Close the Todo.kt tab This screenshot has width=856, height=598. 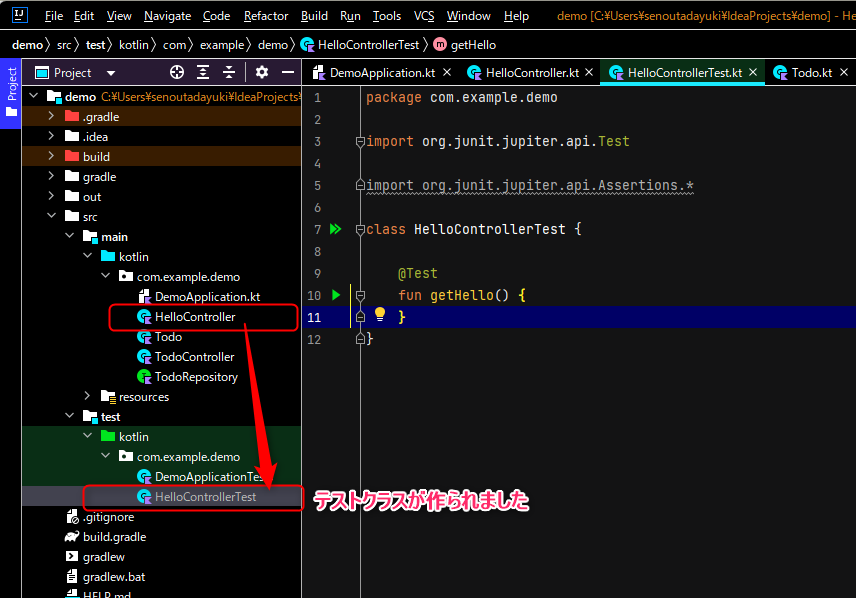click(x=843, y=72)
